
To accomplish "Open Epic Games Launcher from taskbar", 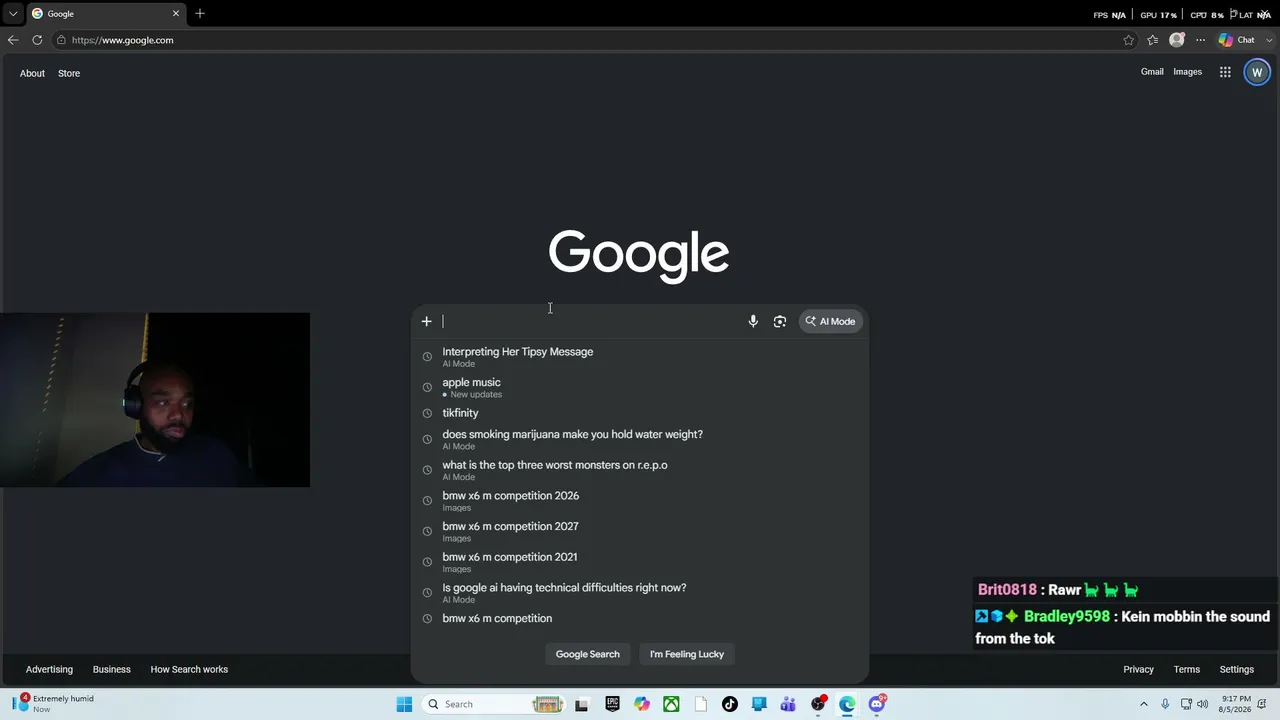I will pyautogui.click(x=612, y=704).
